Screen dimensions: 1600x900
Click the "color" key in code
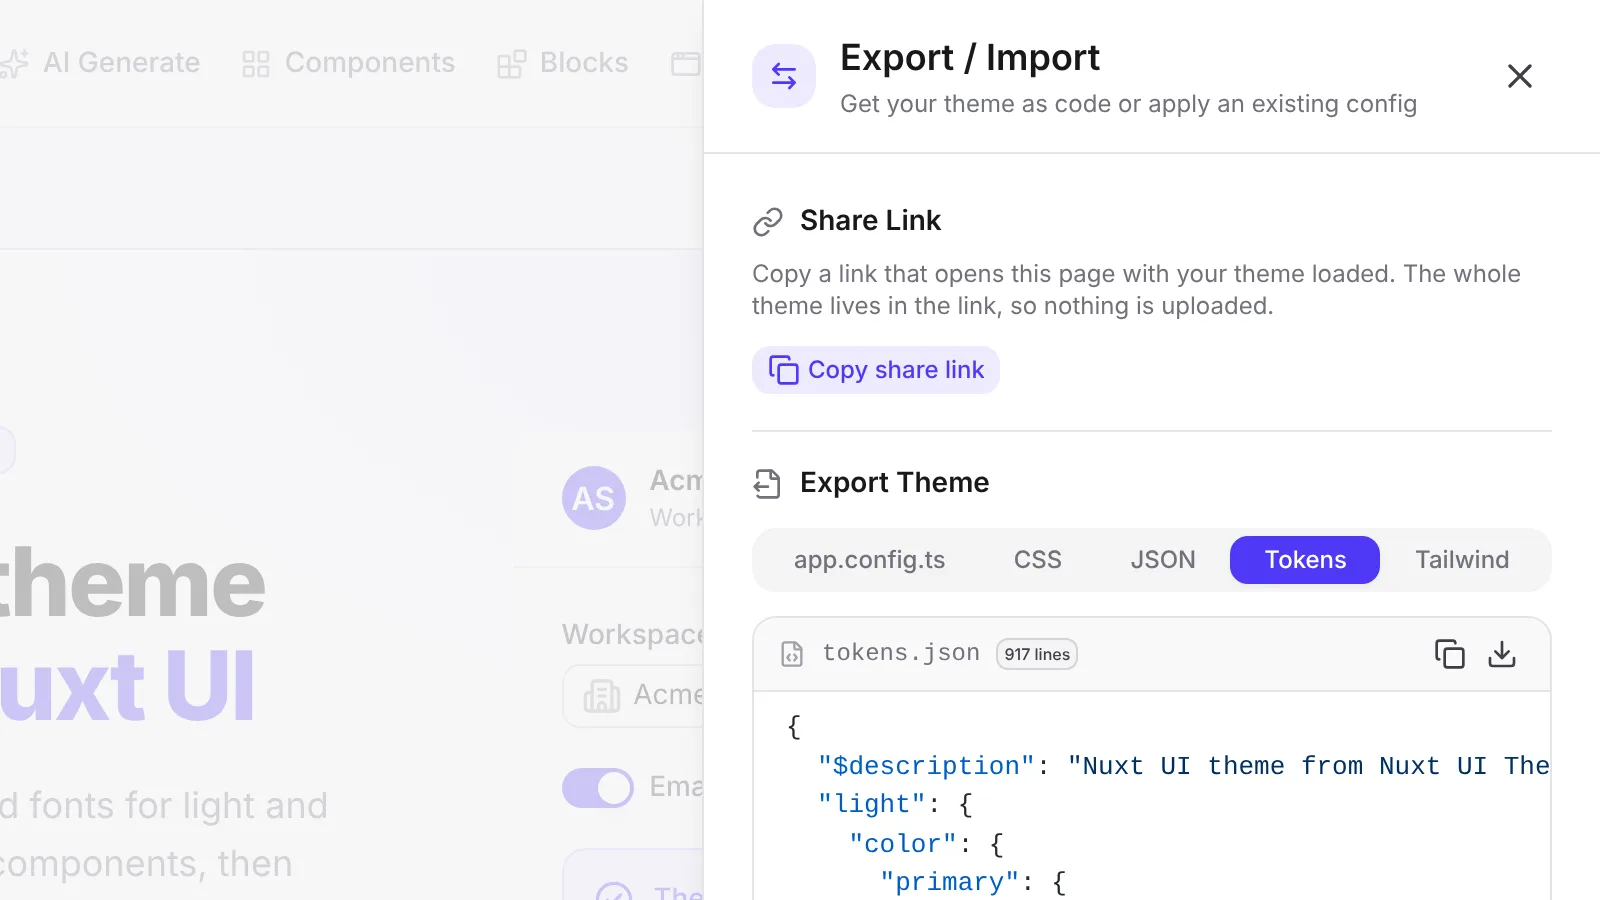pos(903,844)
